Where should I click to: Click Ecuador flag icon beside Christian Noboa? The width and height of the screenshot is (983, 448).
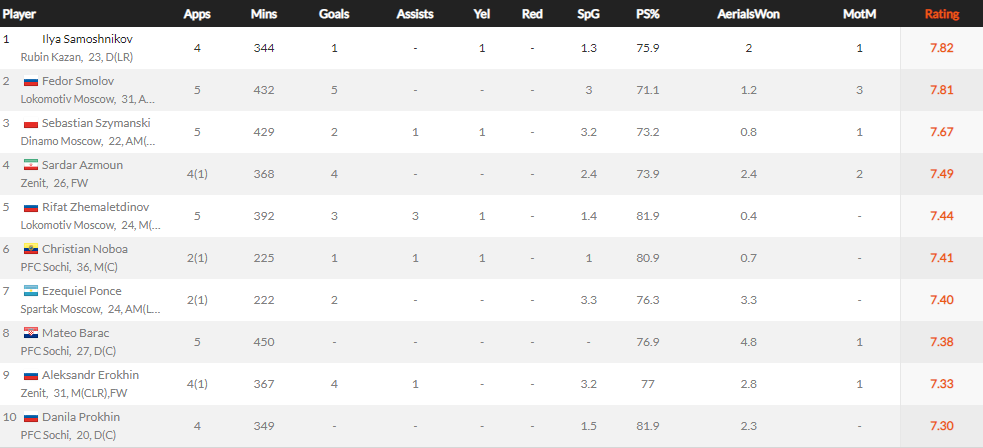coord(30,249)
